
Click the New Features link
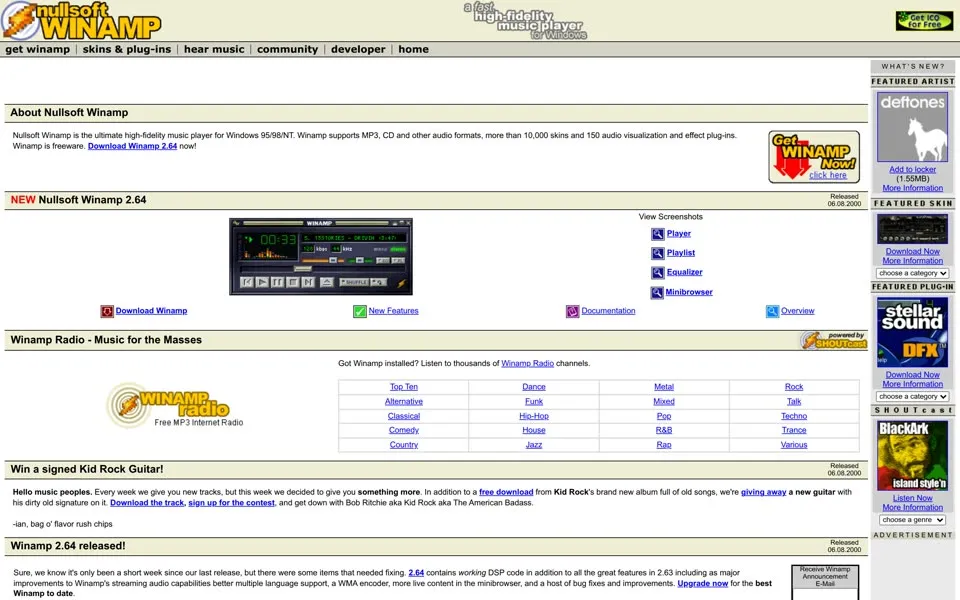(394, 311)
